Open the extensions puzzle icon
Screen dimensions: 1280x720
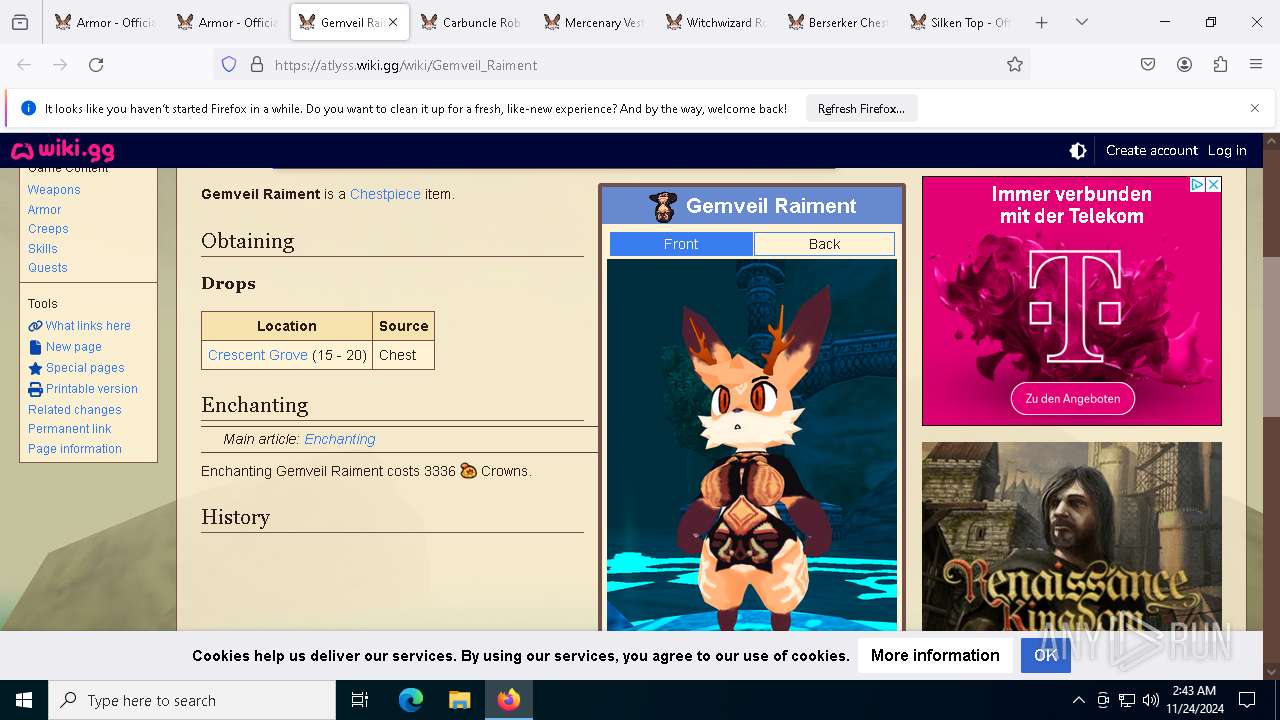click(1220, 65)
